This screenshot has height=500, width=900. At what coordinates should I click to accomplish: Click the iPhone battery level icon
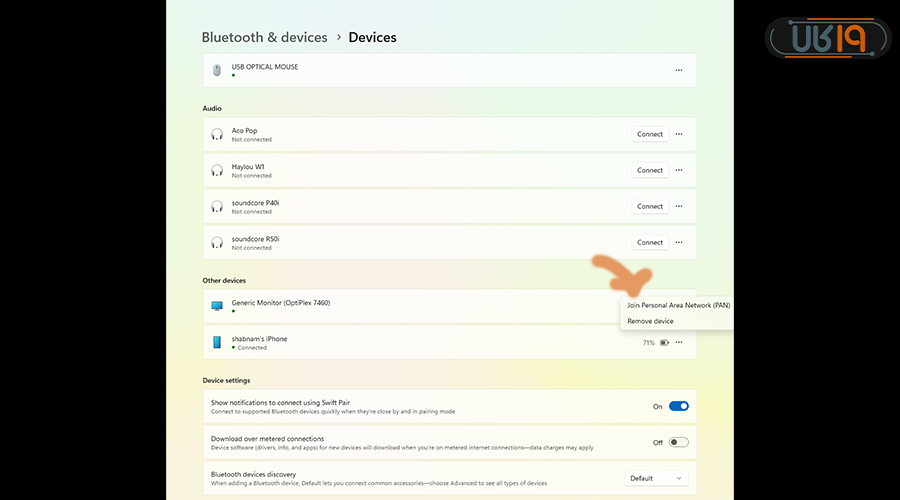tap(663, 342)
